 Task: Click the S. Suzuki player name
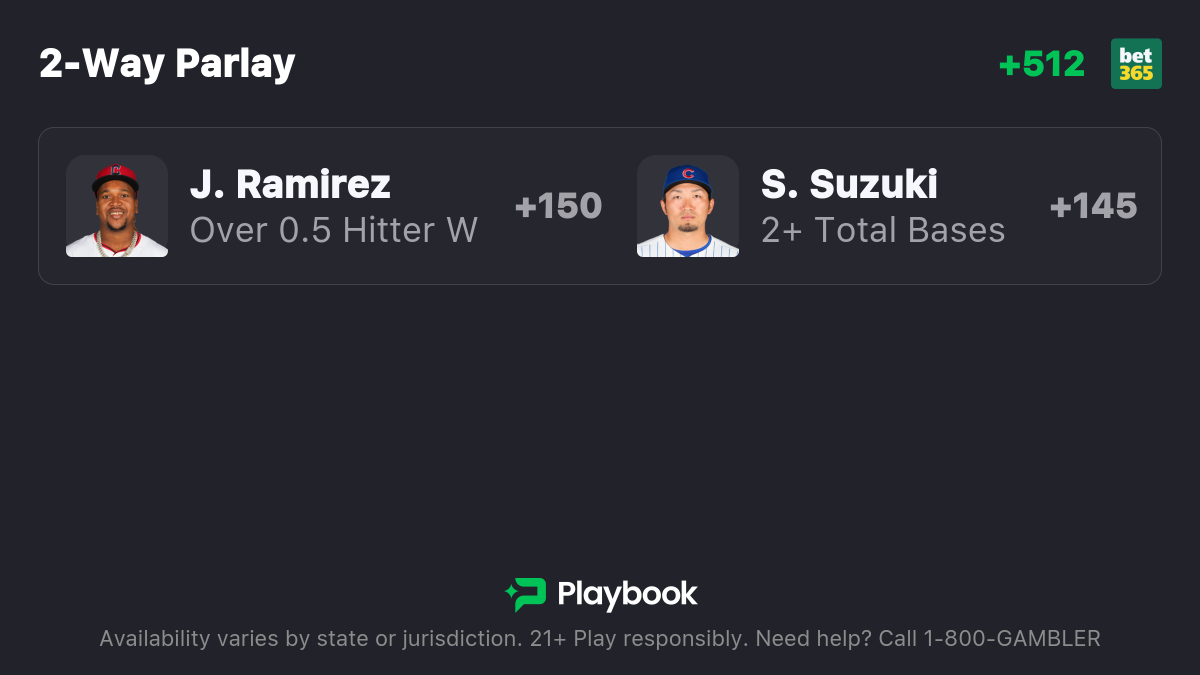849,184
